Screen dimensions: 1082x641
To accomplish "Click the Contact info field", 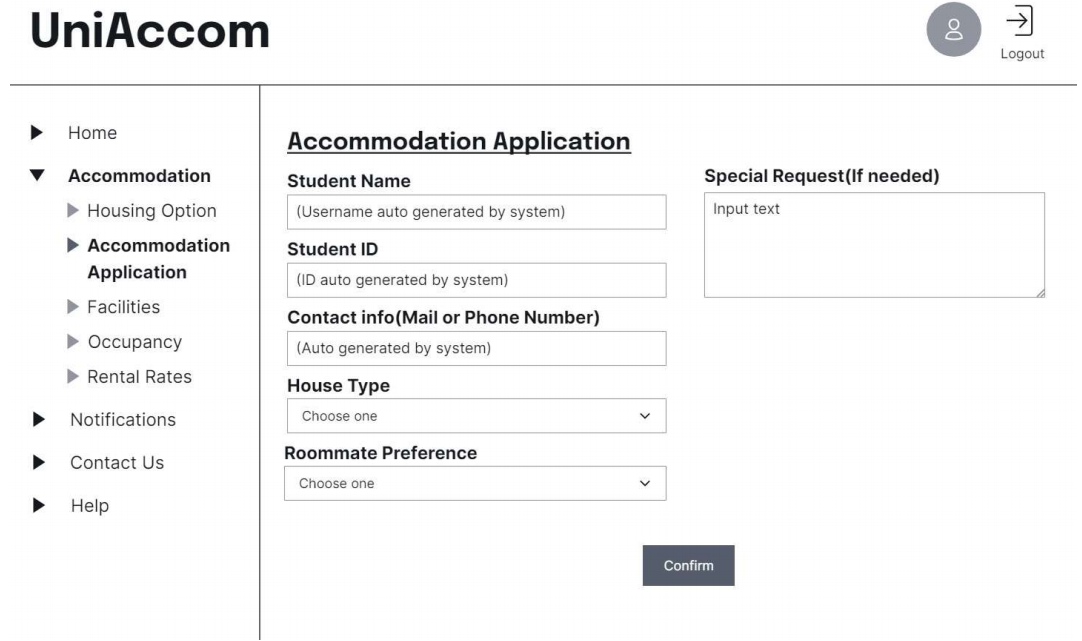I will pos(477,347).
